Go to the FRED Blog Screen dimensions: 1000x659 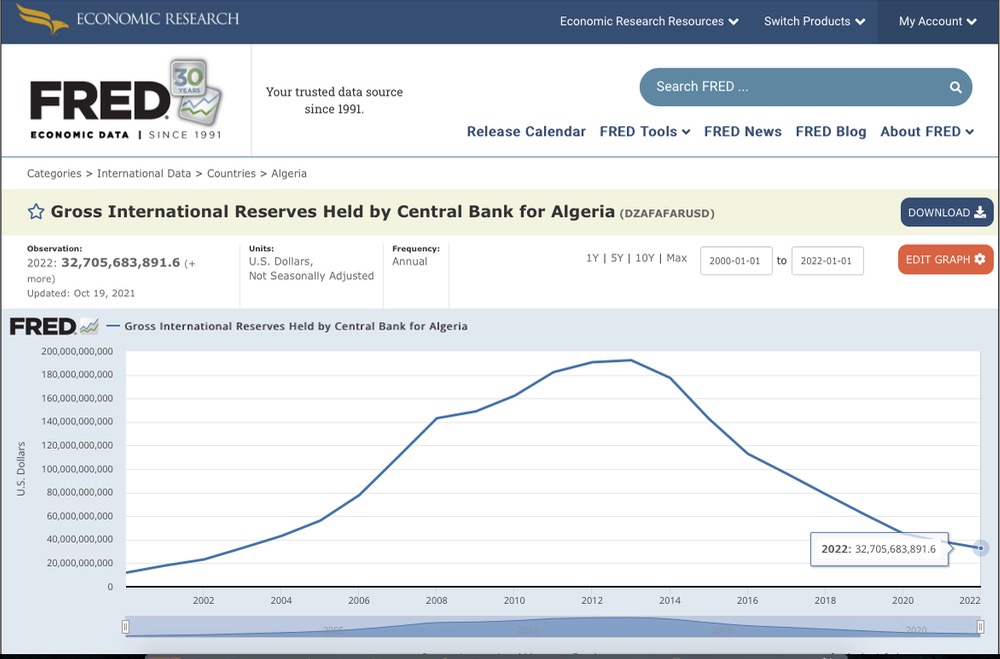pyautogui.click(x=830, y=131)
